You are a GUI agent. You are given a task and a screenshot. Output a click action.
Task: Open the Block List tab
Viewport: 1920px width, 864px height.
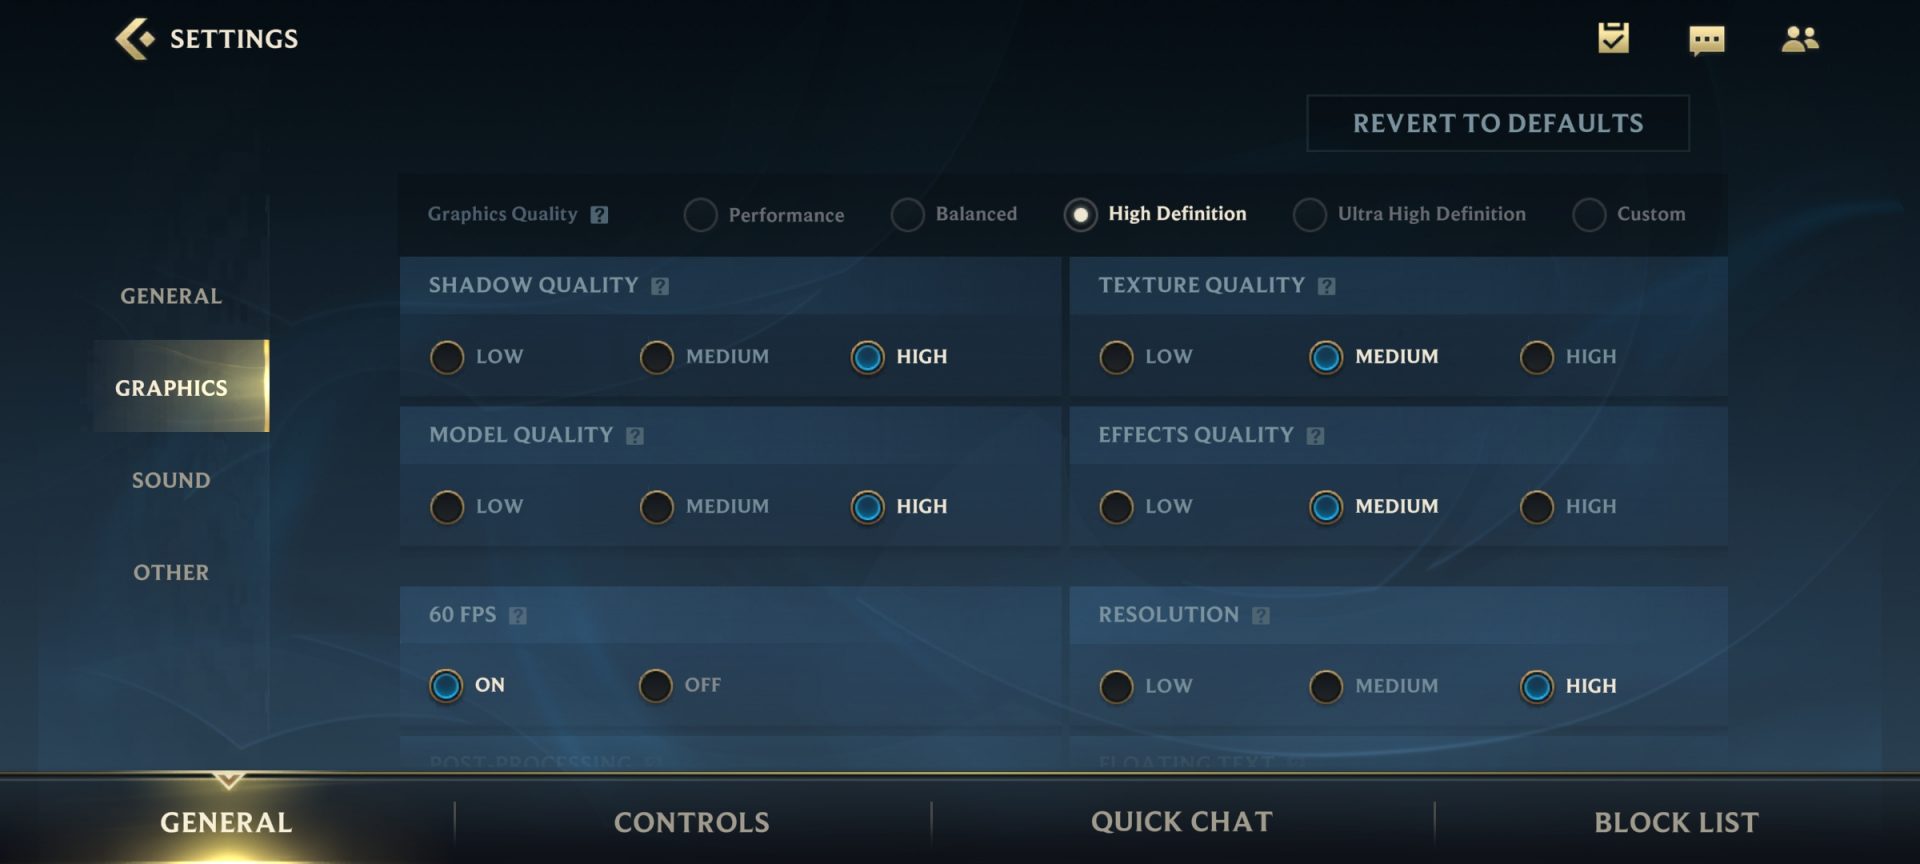pyautogui.click(x=1676, y=822)
